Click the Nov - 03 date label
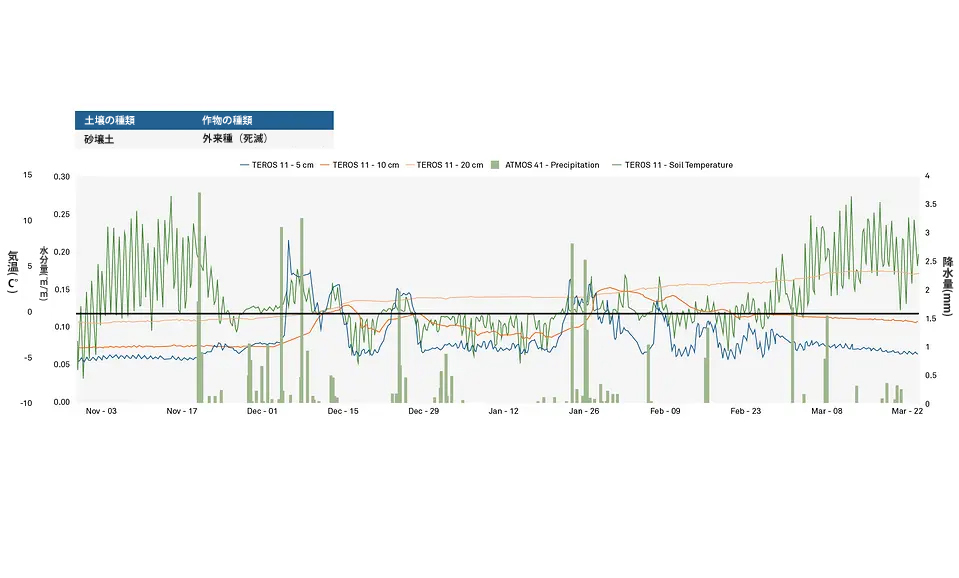This screenshot has width=959, height=578. pyautogui.click(x=101, y=411)
